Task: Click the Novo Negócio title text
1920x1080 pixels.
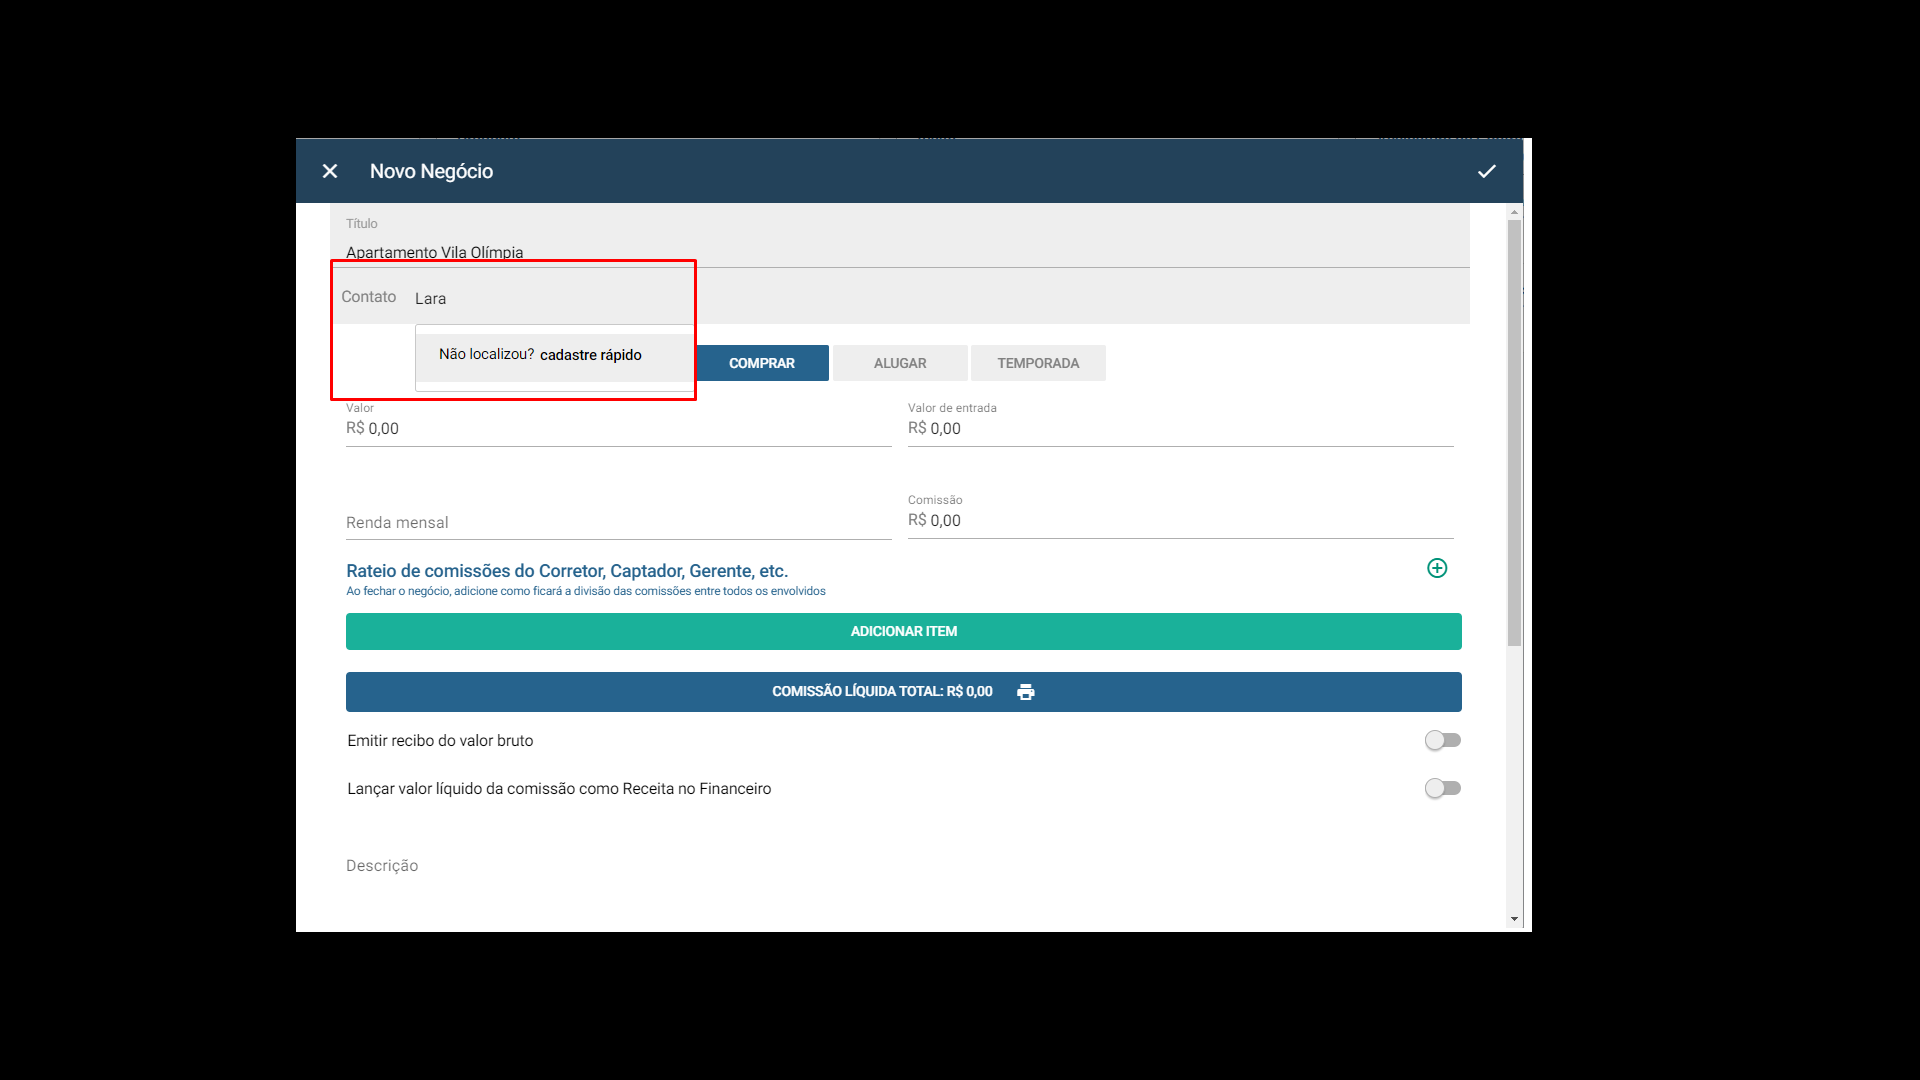Action: point(431,171)
